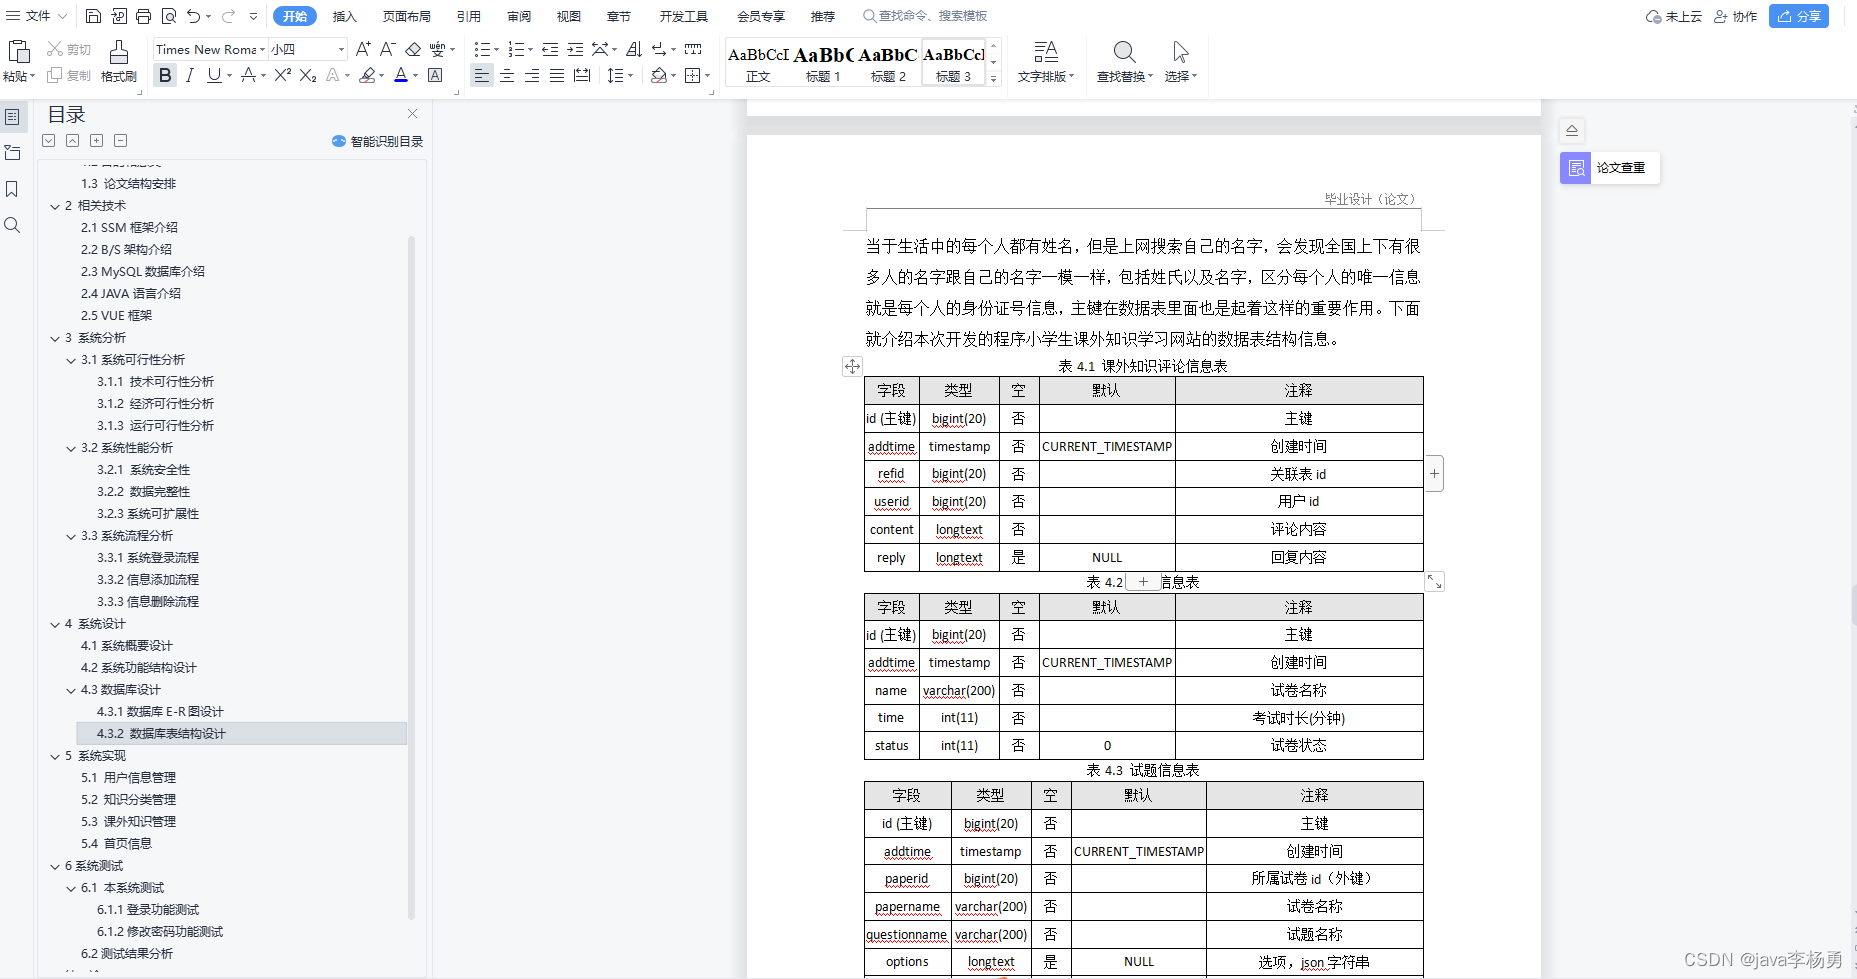Click 智能识别目录 link
1857x979 pixels.
click(378, 141)
